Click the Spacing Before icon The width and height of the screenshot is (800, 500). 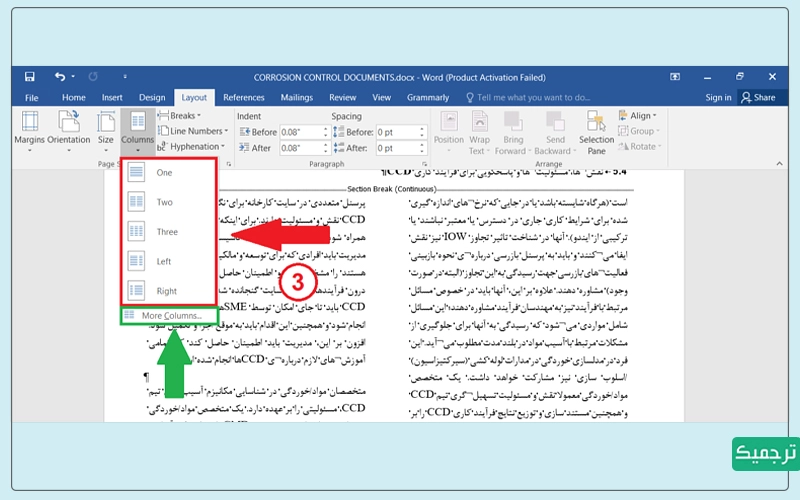(x=339, y=132)
